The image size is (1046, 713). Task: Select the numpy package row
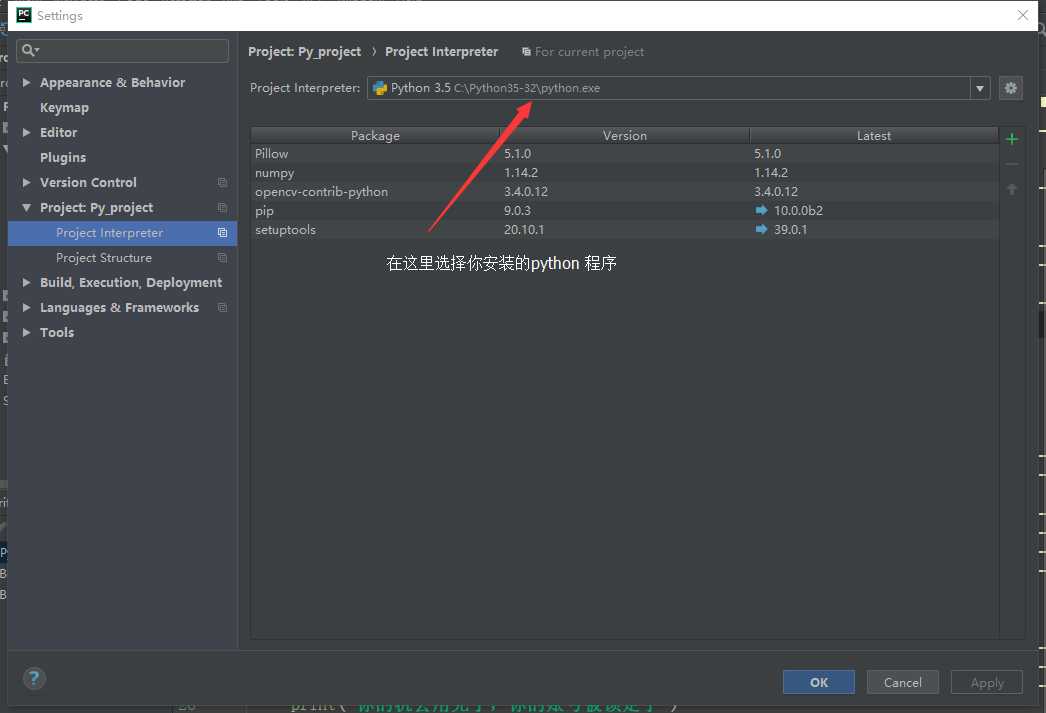click(x=624, y=173)
